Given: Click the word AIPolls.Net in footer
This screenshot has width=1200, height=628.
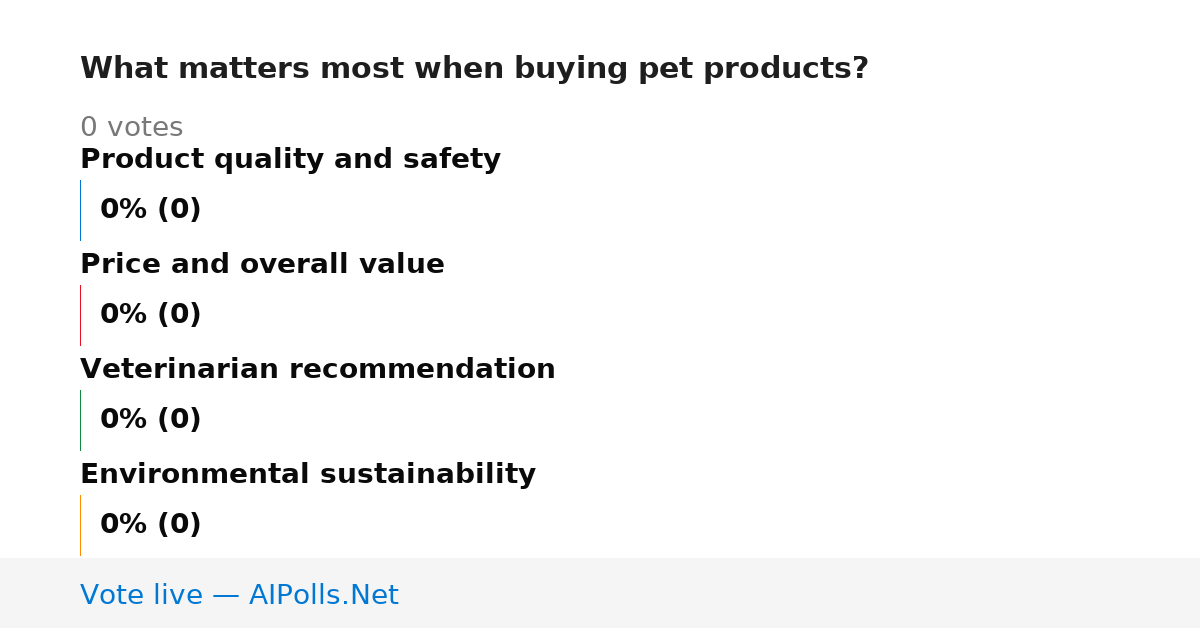Looking at the screenshot, I should point(323,596).
